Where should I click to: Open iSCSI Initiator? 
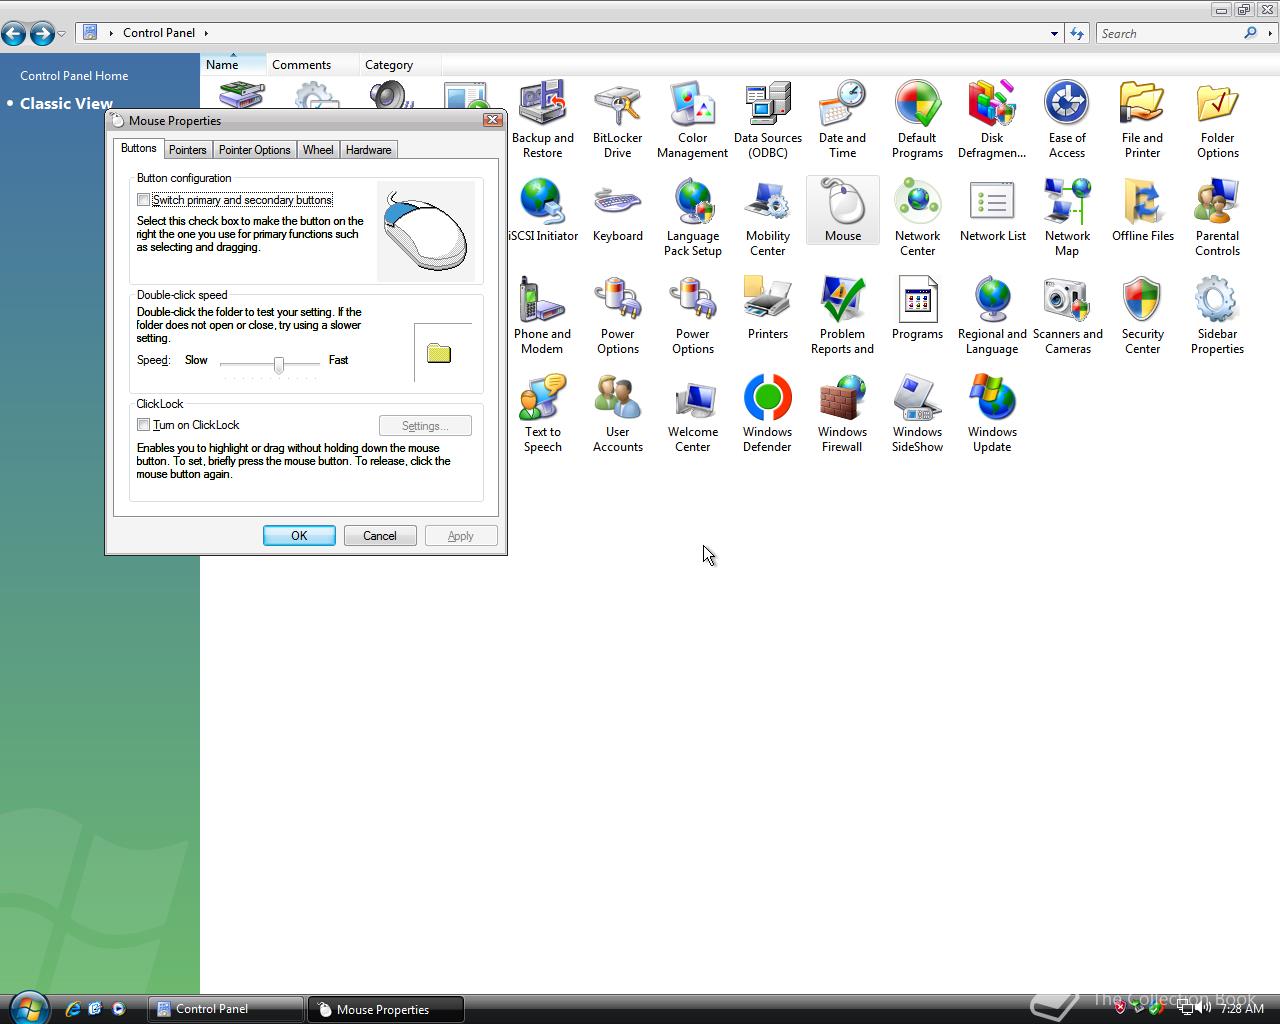542,210
